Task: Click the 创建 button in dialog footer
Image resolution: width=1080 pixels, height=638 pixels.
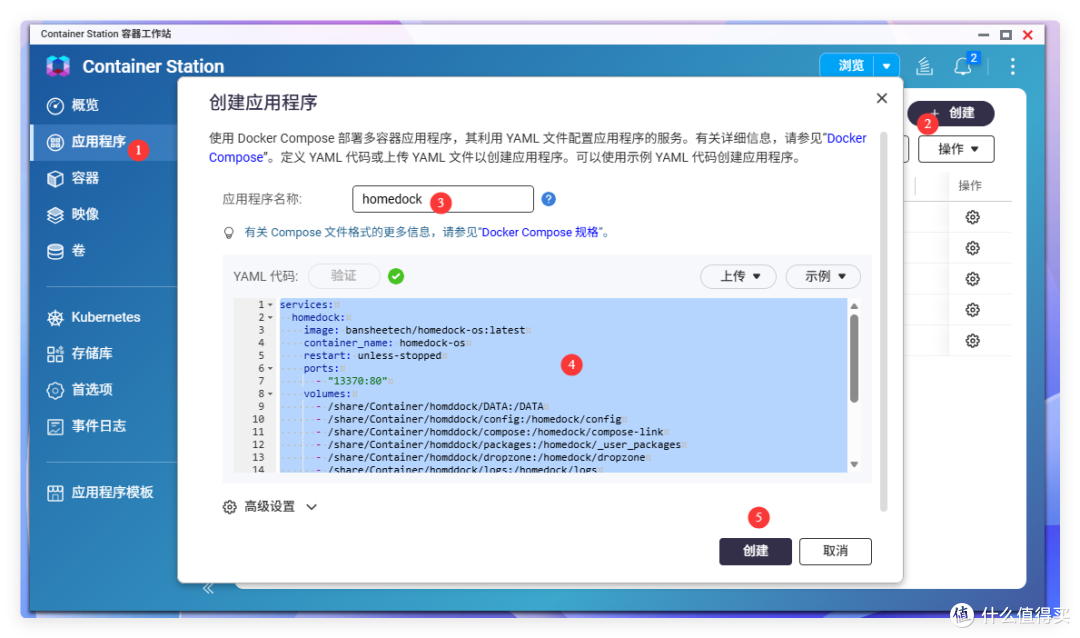Action: (x=756, y=551)
